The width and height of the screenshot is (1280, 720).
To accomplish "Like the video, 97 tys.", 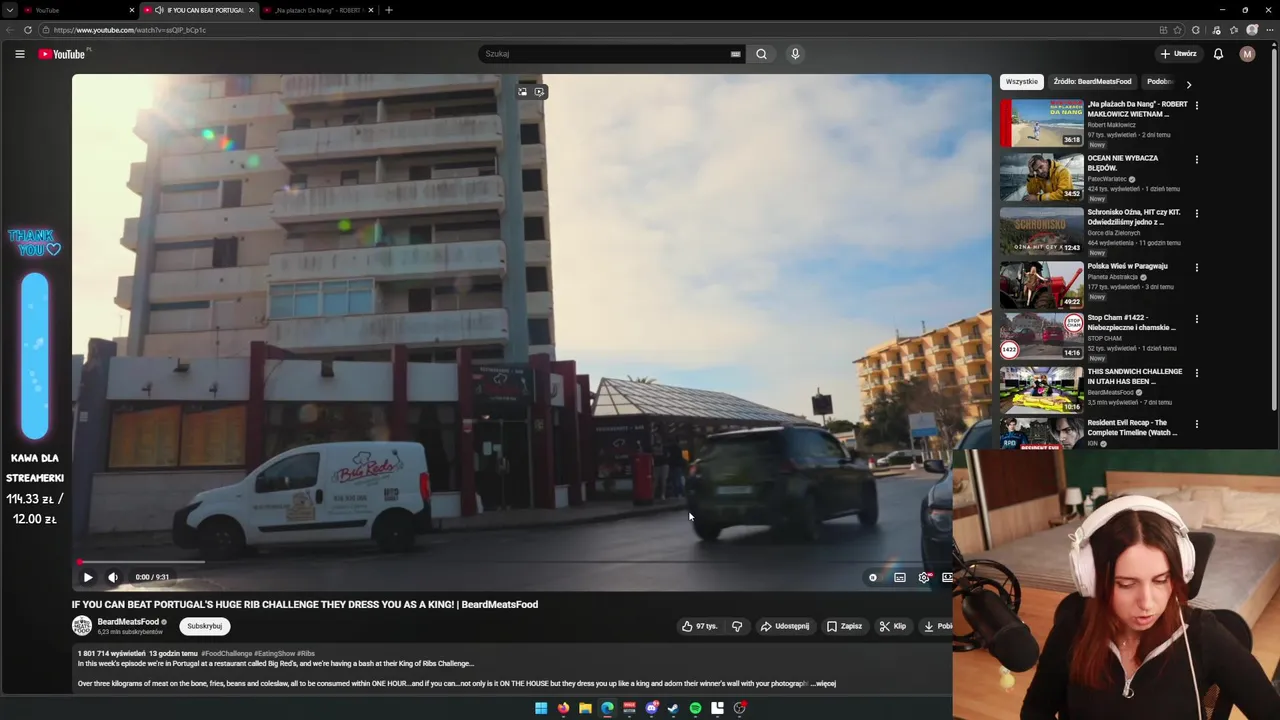I will click(x=700, y=626).
